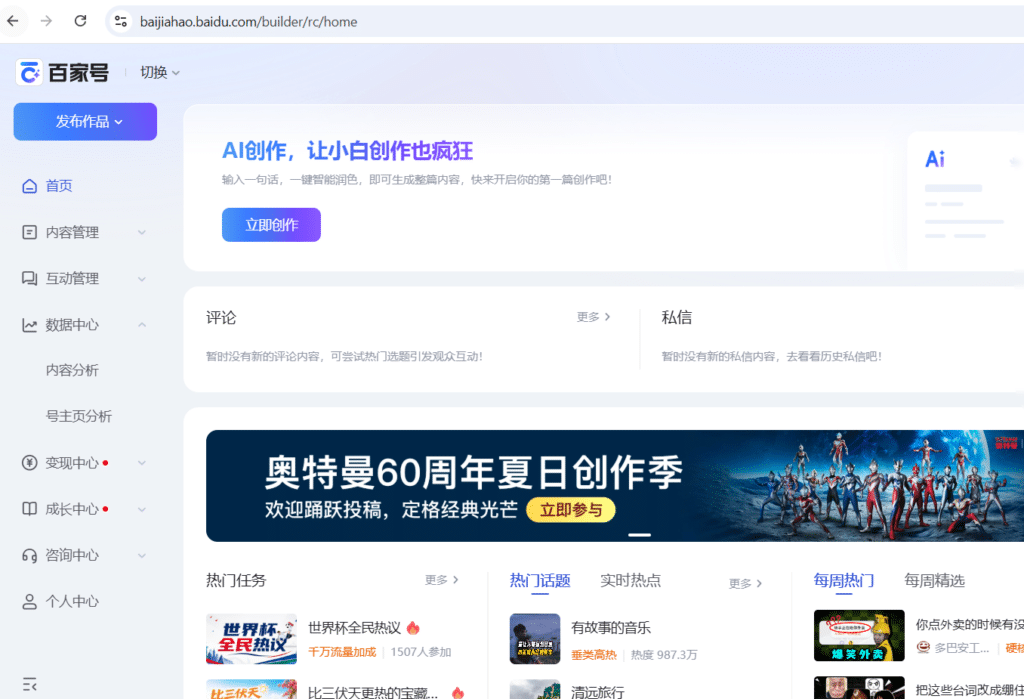Viewport: 1024px width, 699px height.
Task: Switch to the 每周精选 tab
Action: [935, 581]
